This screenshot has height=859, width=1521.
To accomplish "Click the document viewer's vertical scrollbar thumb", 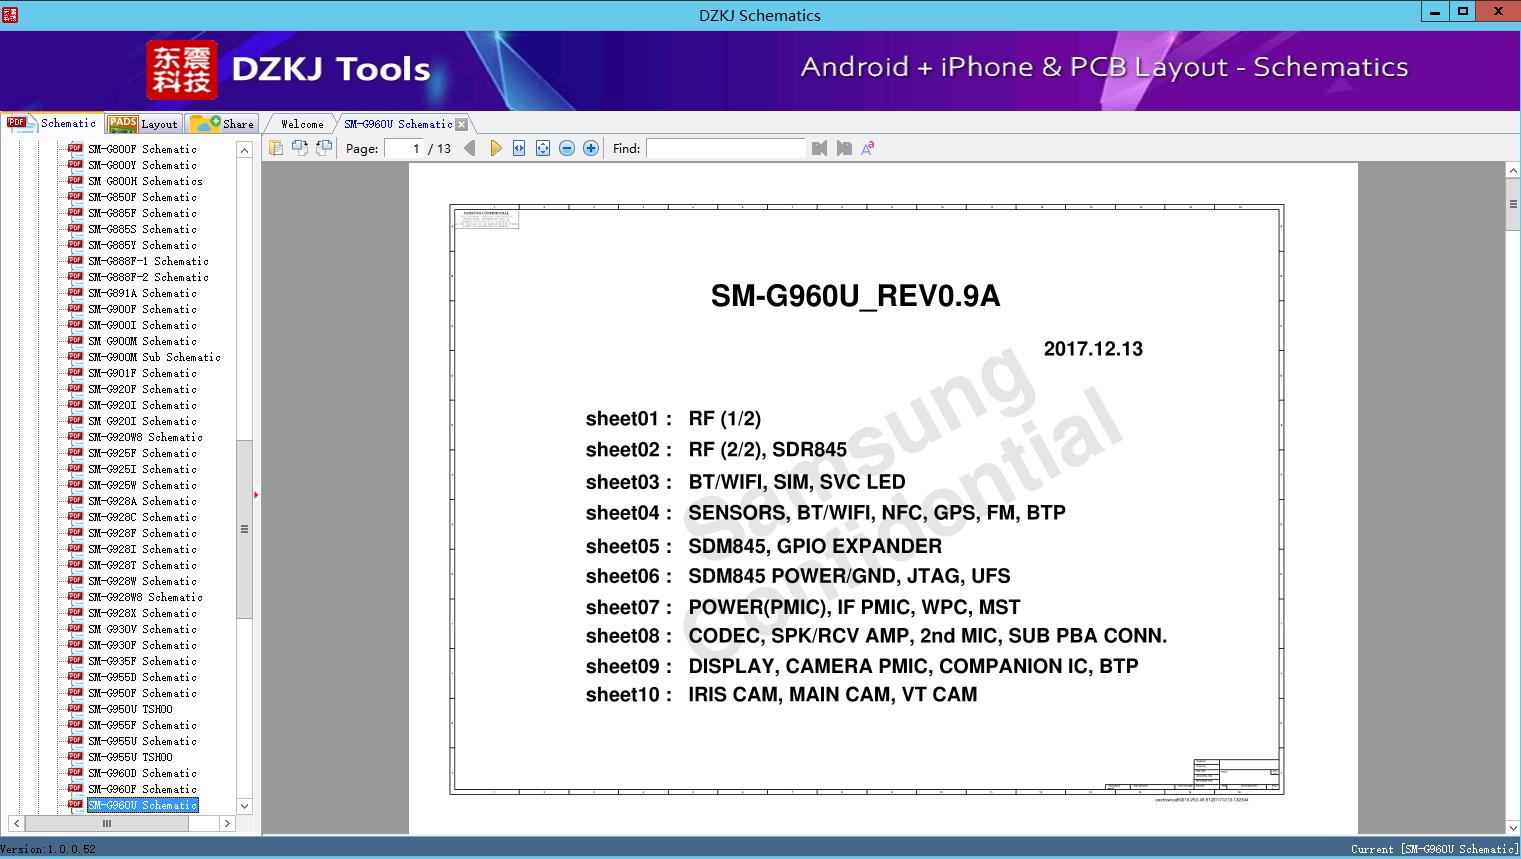I will (x=1513, y=205).
